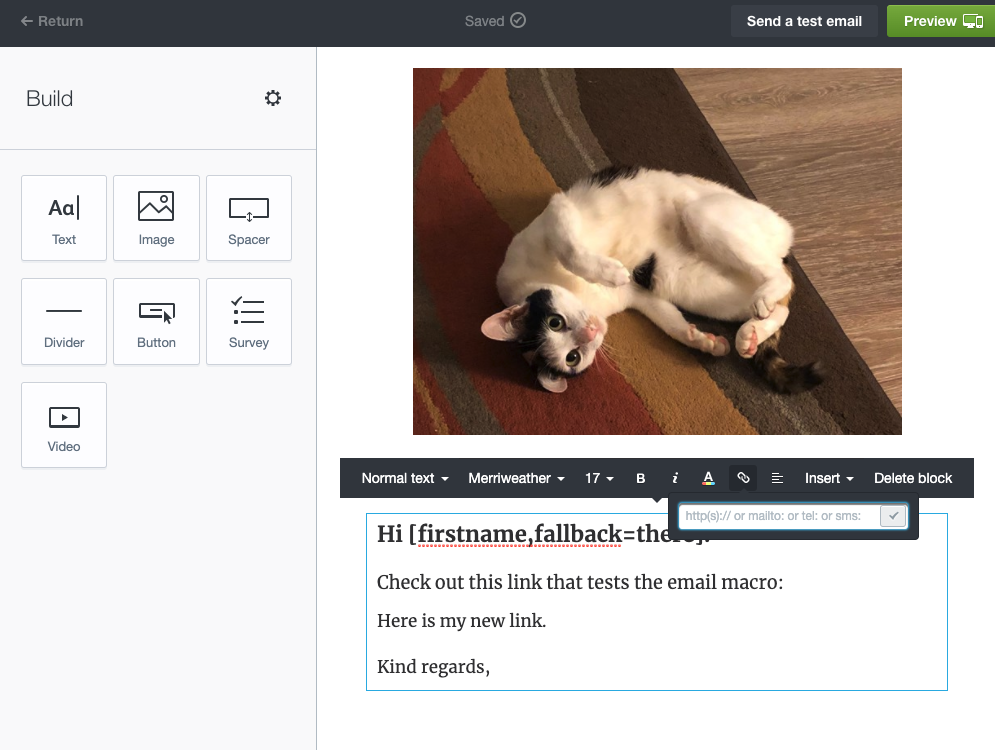Toggle bold formatting
The height and width of the screenshot is (750, 995).
(641, 478)
